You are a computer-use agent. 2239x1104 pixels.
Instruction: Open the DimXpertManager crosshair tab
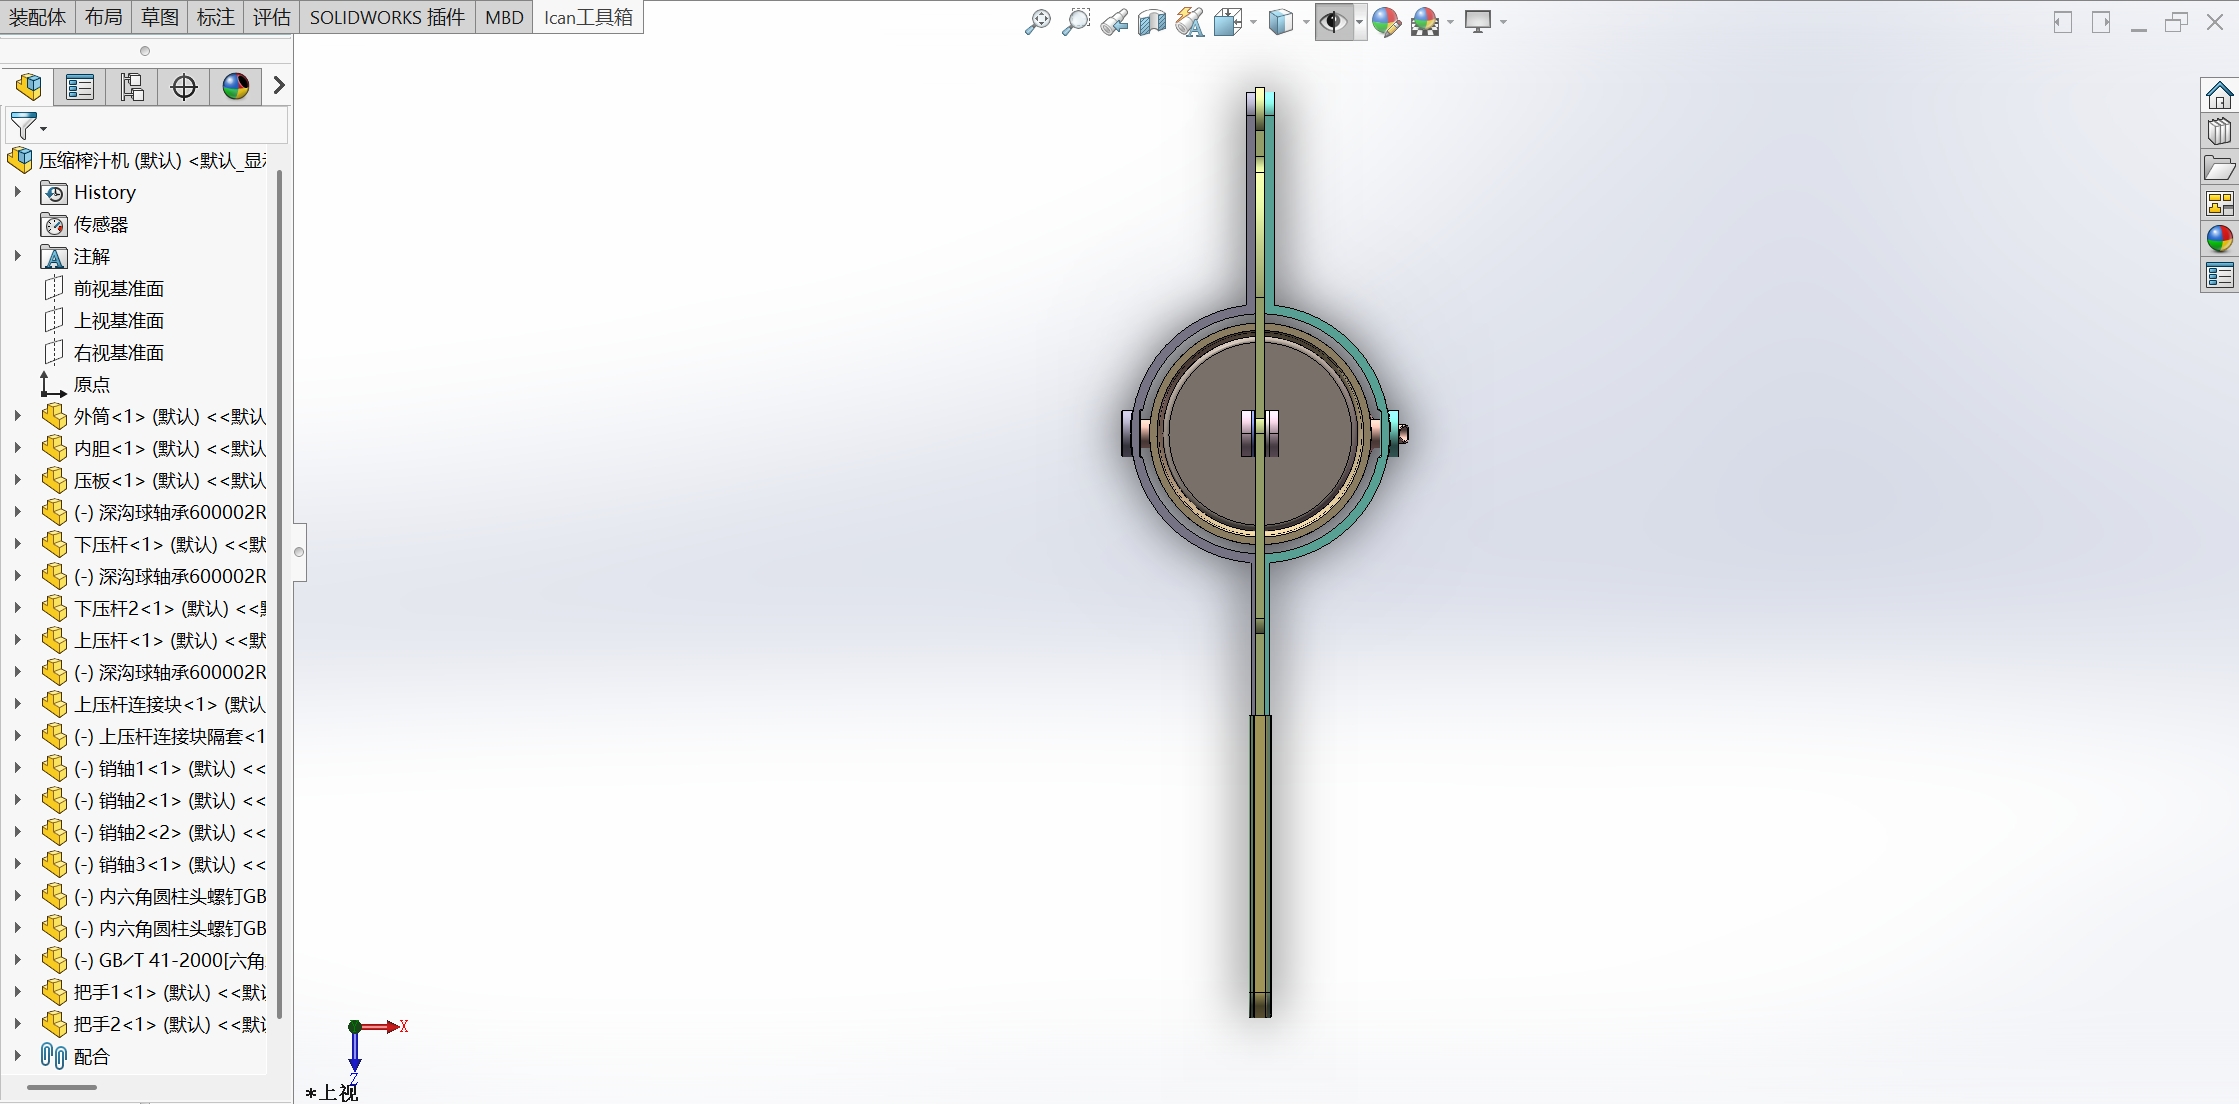point(184,87)
